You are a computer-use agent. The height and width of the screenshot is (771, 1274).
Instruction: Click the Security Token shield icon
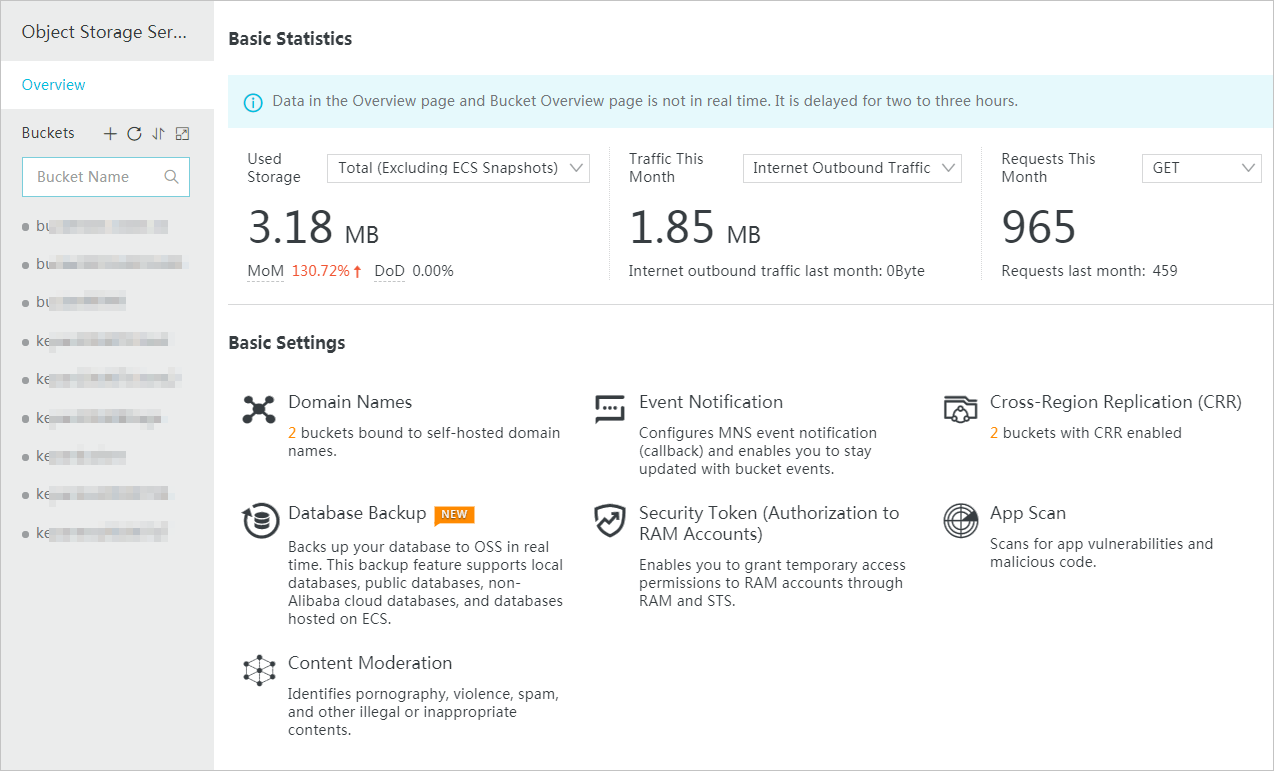(609, 521)
